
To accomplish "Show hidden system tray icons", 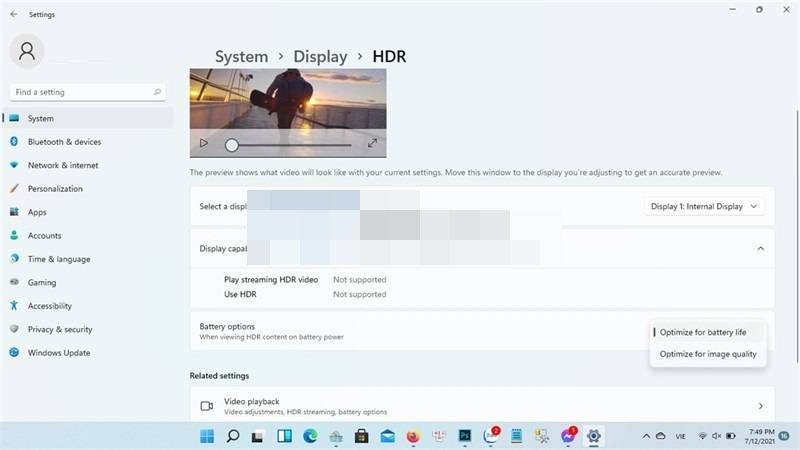I will pos(646,436).
